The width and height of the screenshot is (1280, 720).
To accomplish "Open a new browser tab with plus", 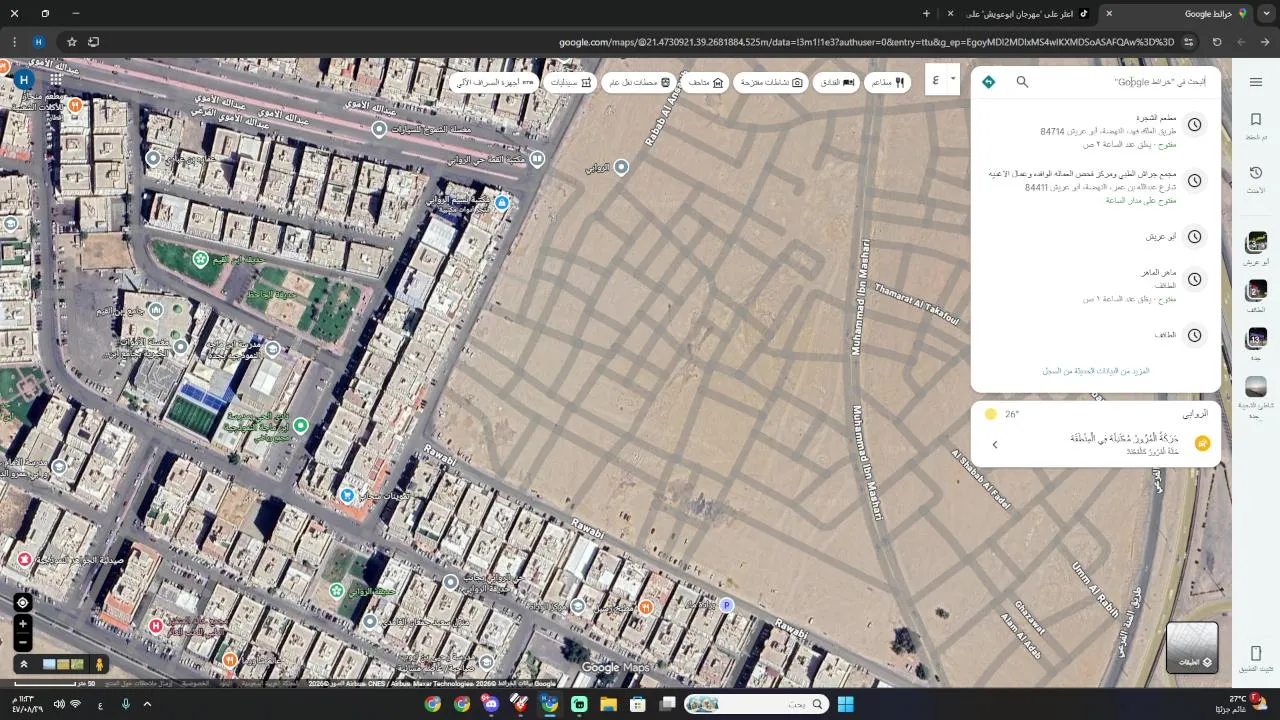I will click(926, 13).
